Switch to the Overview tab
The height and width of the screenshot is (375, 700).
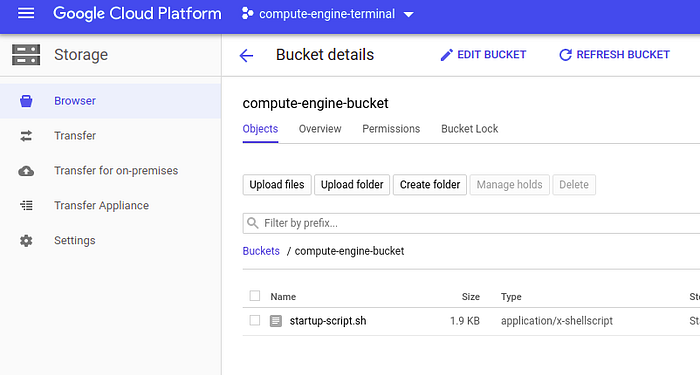click(x=320, y=129)
